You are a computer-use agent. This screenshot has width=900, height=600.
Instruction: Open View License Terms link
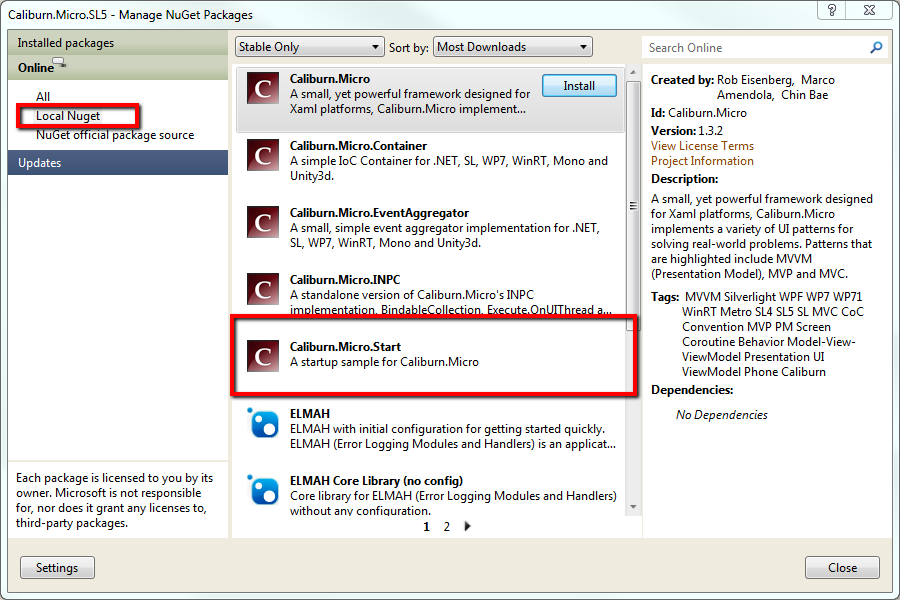[702, 146]
